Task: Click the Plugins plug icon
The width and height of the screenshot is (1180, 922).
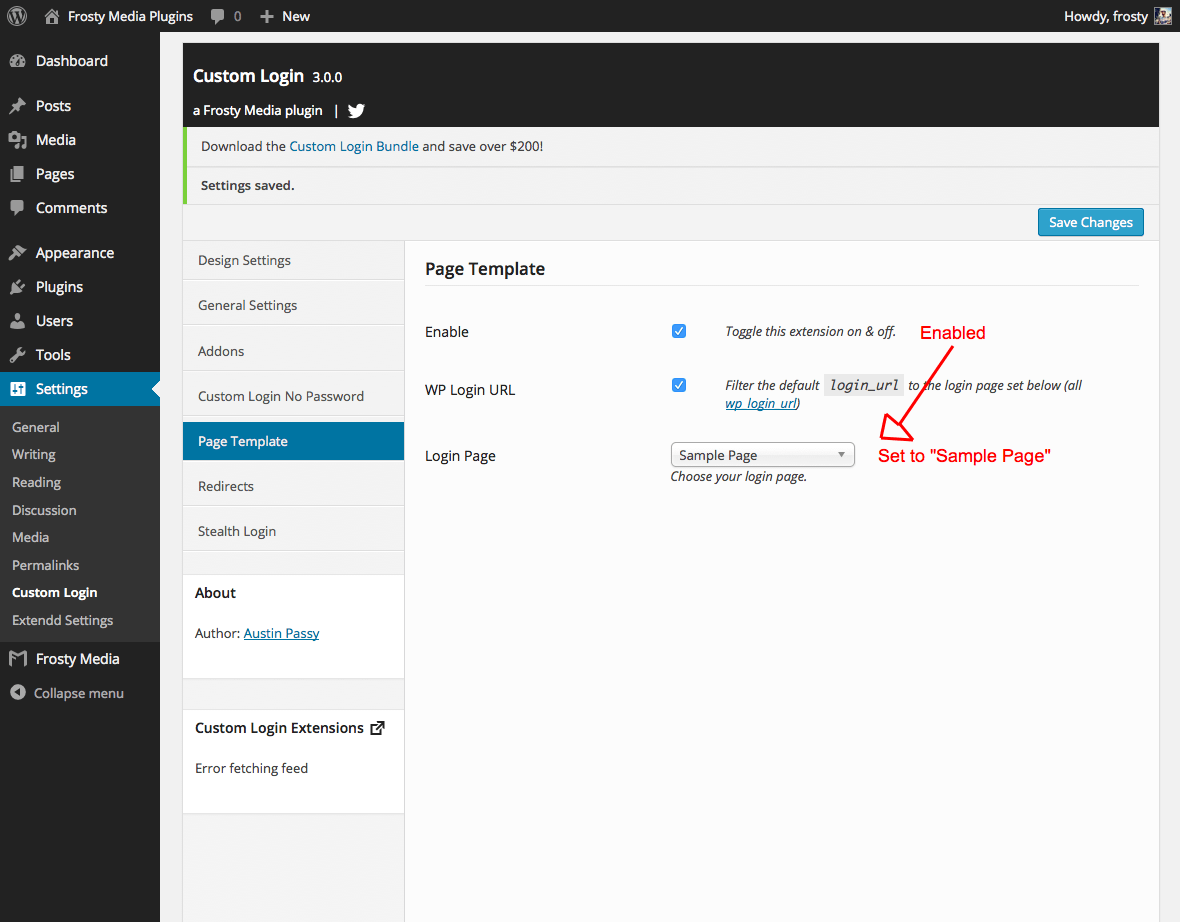Action: (x=17, y=287)
